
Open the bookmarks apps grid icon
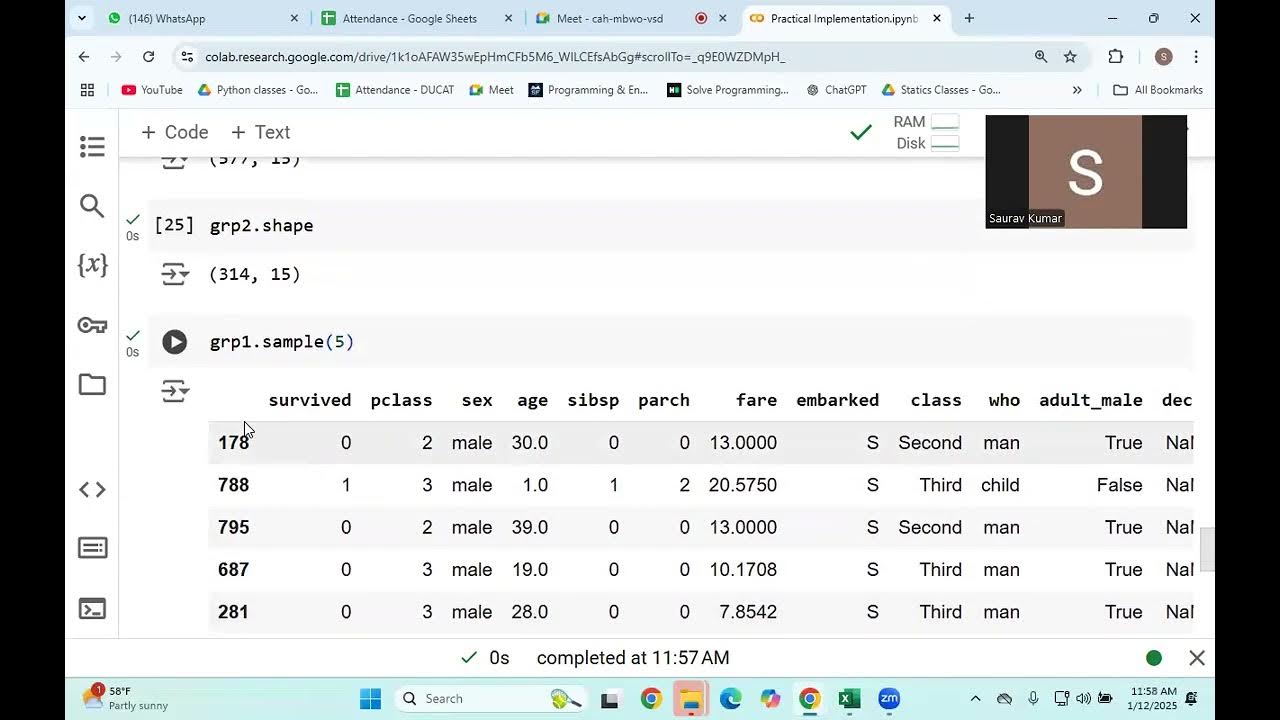point(87,90)
